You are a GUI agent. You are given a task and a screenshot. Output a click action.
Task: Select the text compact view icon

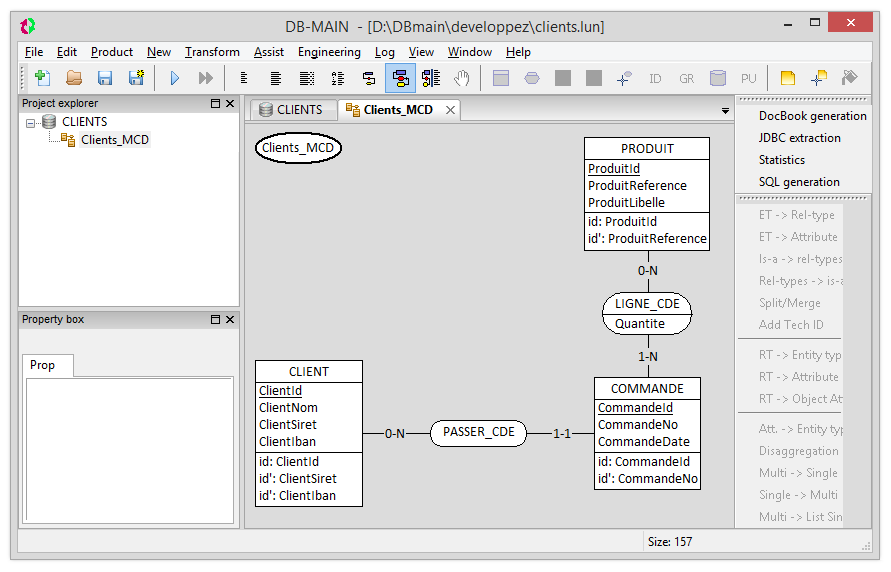point(244,78)
